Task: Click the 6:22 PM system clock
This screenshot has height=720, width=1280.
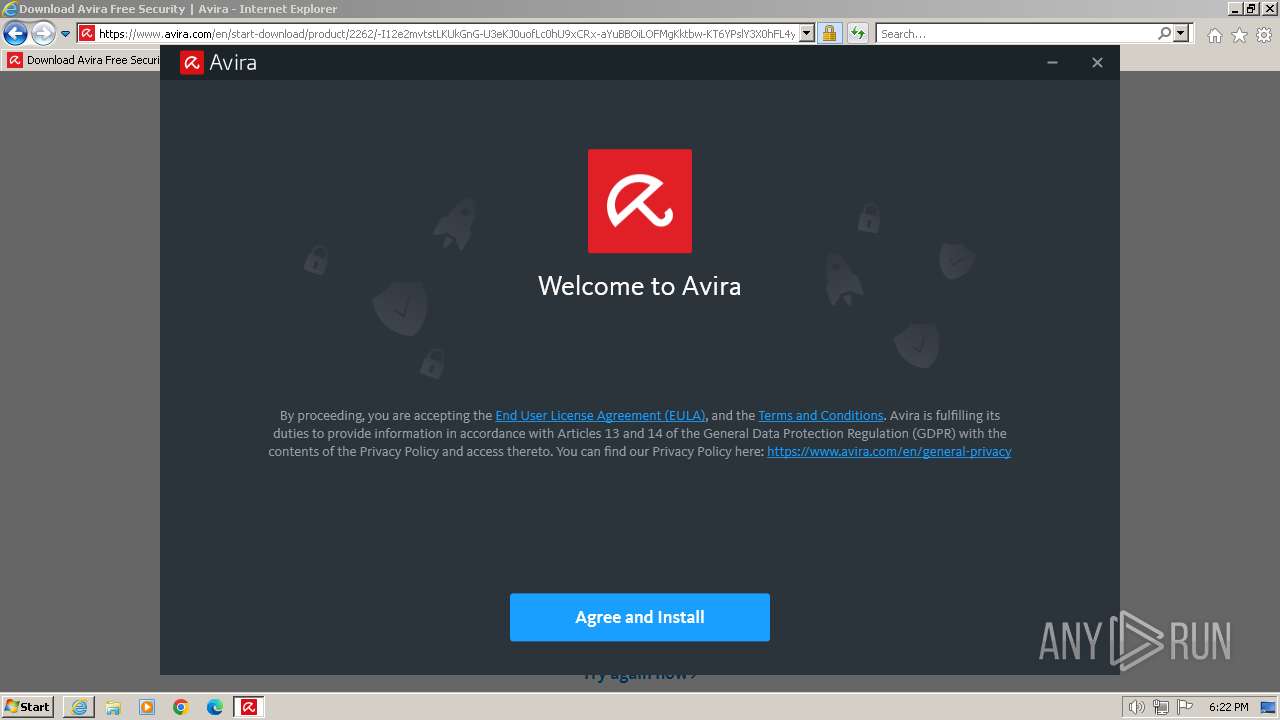Action: click(1228, 707)
